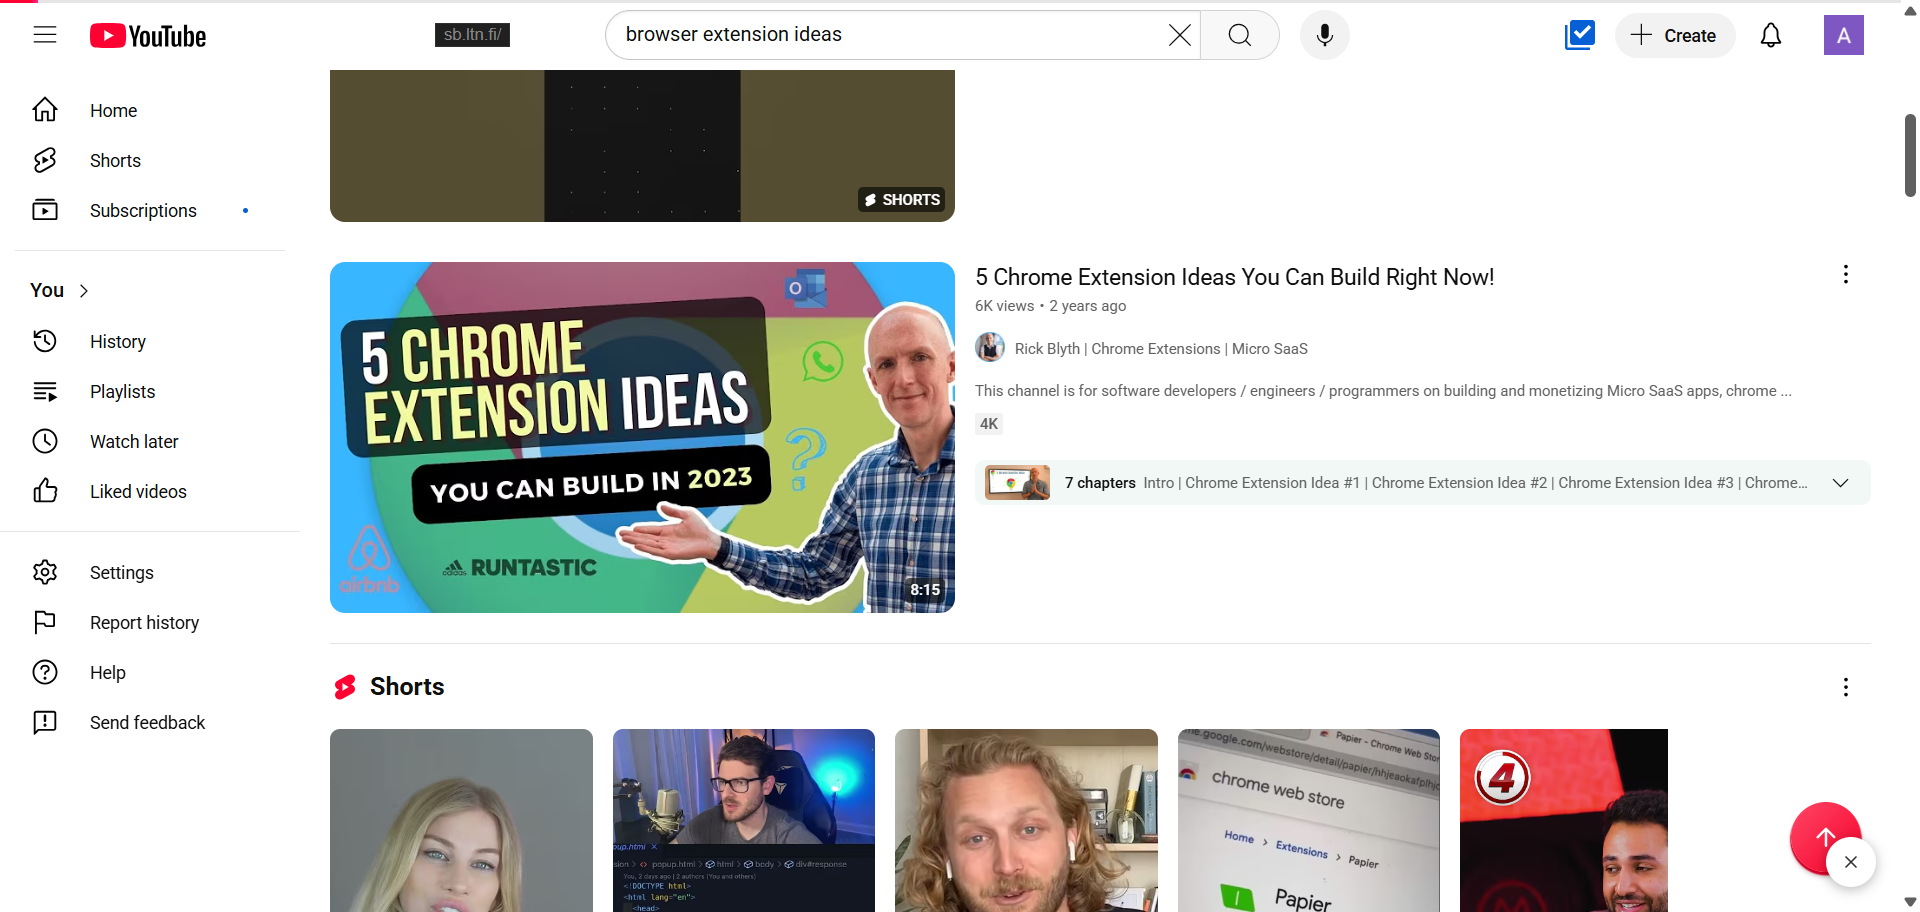The width and height of the screenshot is (1920, 912).
Task: Open the hamburger guide menu
Action: pyautogui.click(x=45, y=35)
